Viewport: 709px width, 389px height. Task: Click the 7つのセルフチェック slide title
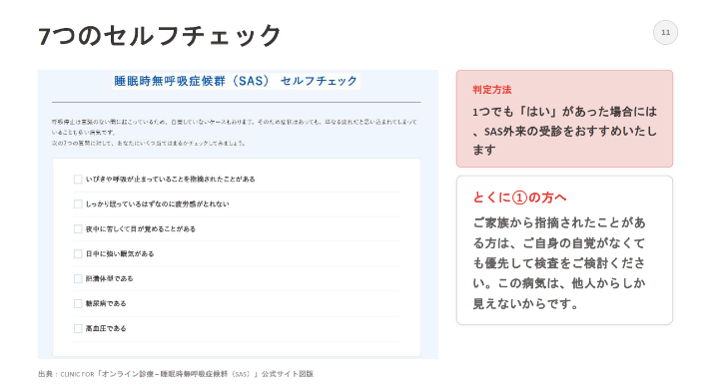(x=160, y=36)
